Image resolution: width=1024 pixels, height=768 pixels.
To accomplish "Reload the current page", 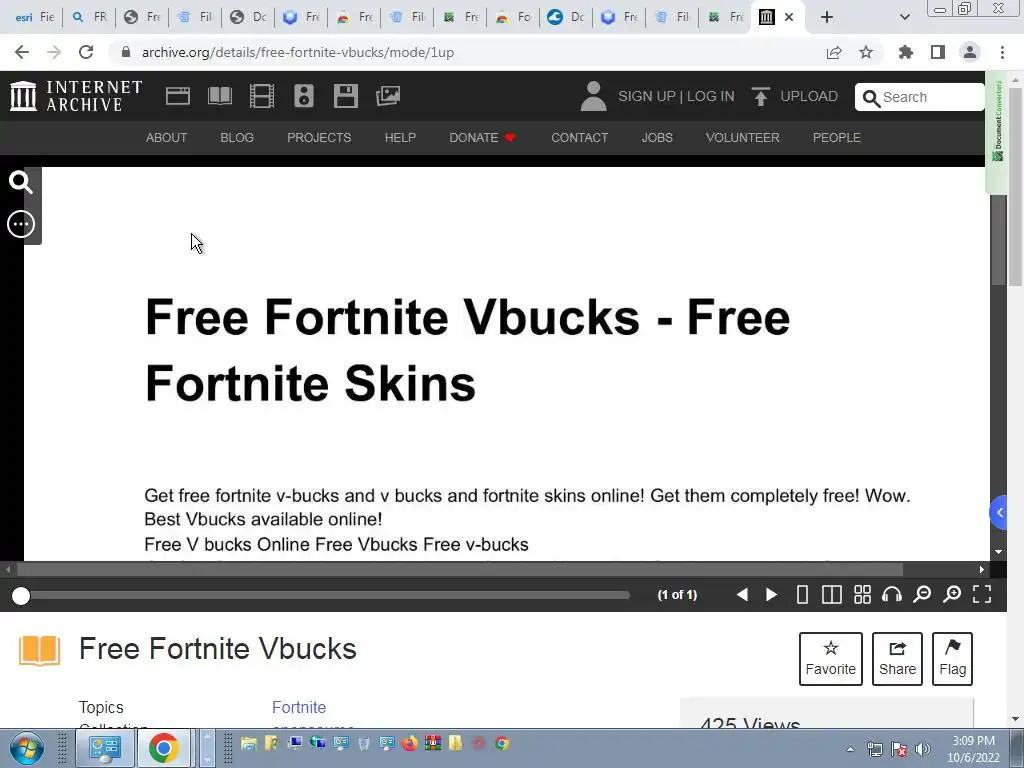I will 86,52.
